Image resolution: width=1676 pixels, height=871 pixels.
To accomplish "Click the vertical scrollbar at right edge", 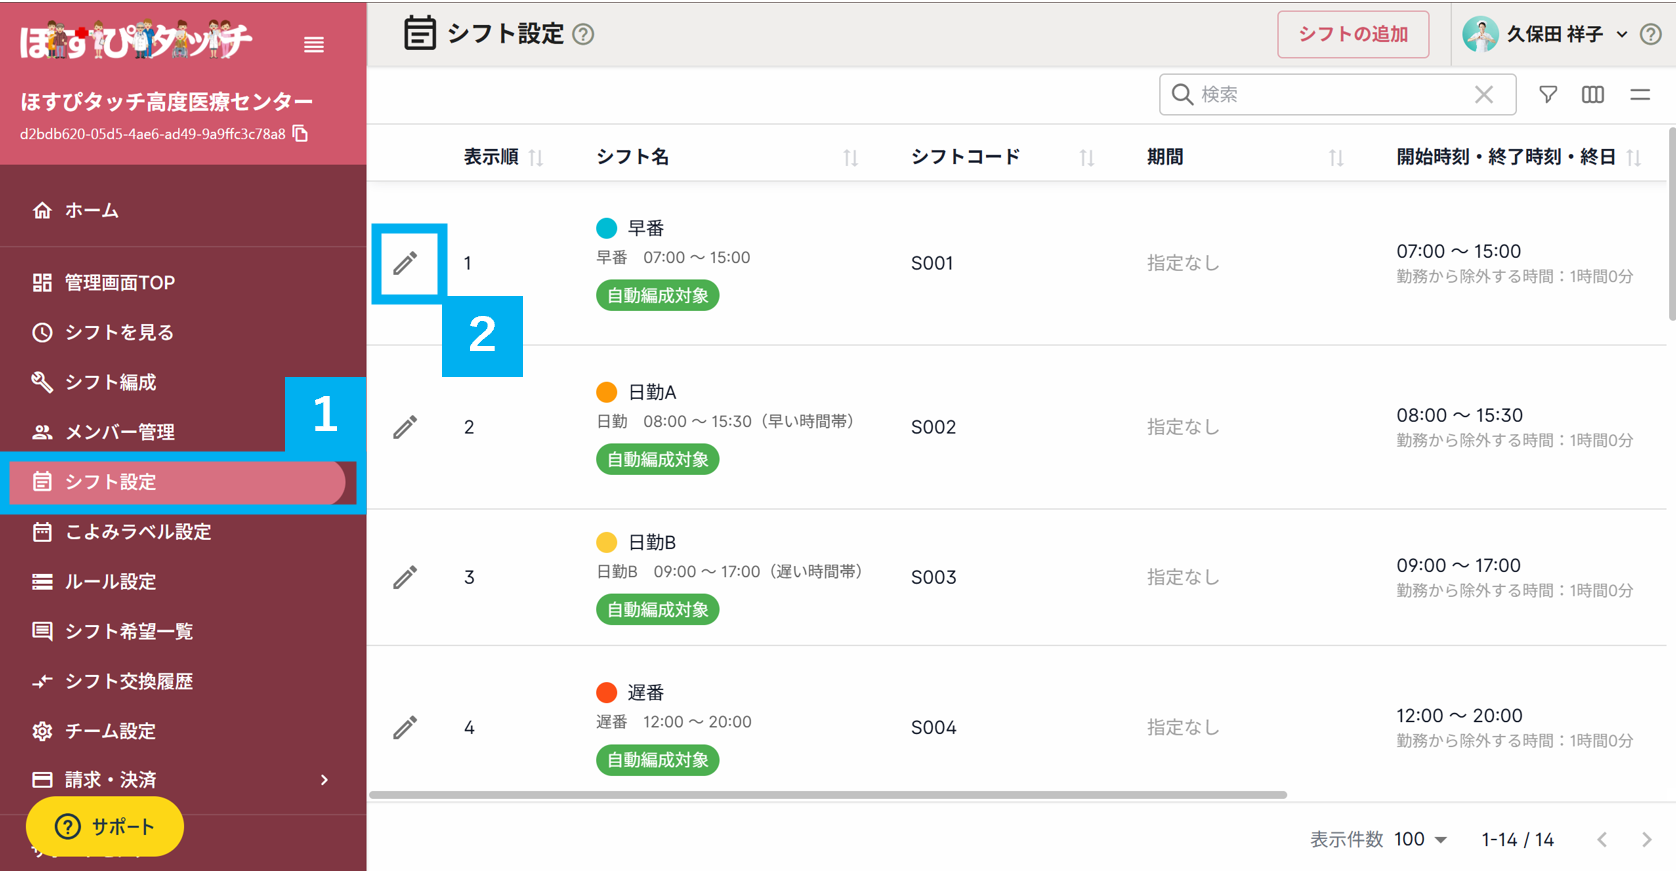I will point(1671,224).
